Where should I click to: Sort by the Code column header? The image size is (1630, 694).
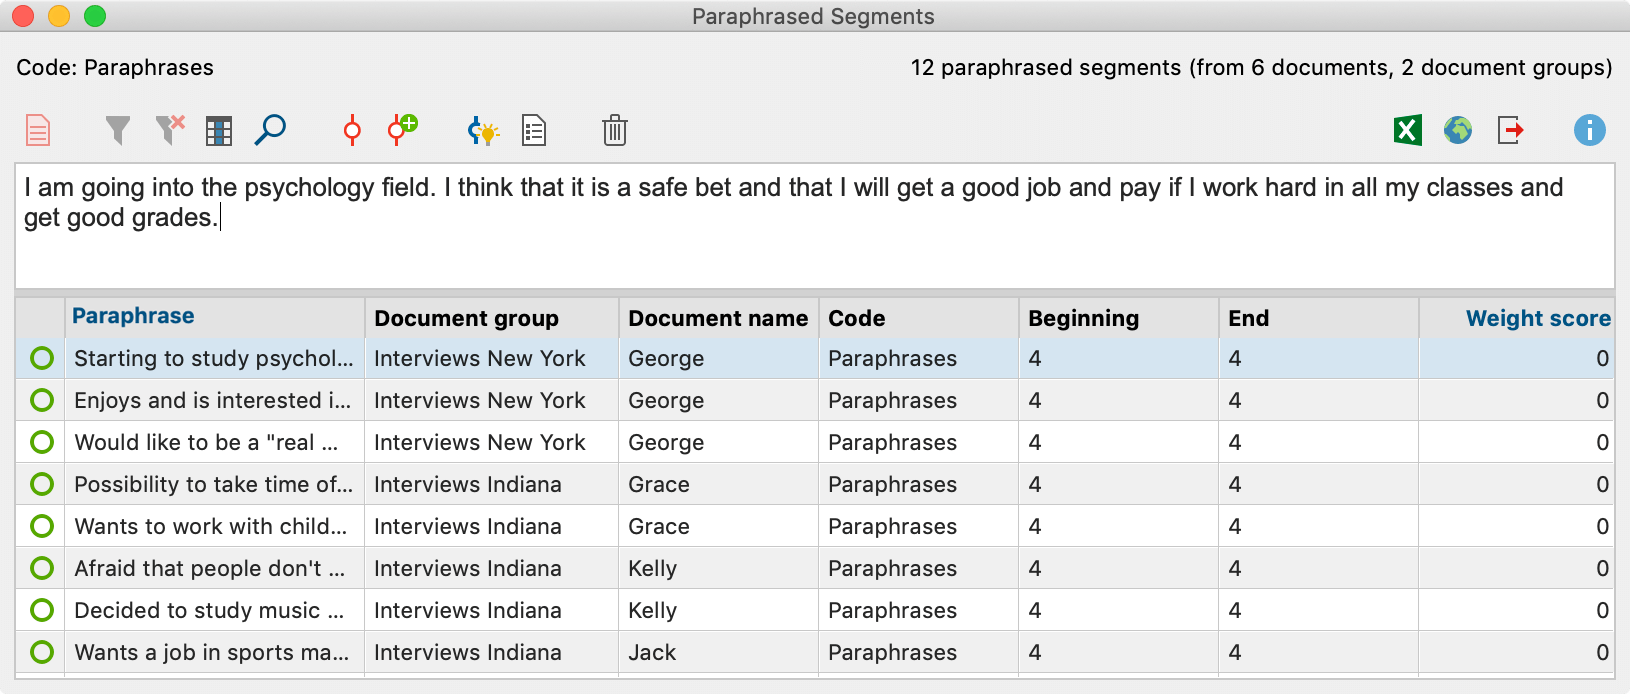918,318
